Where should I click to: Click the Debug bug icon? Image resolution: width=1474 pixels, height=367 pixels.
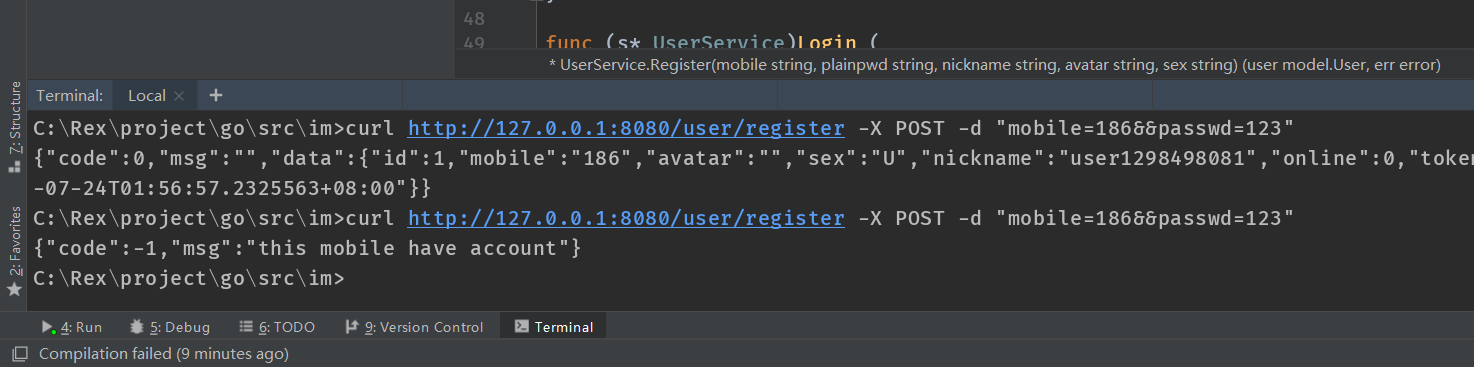click(137, 327)
